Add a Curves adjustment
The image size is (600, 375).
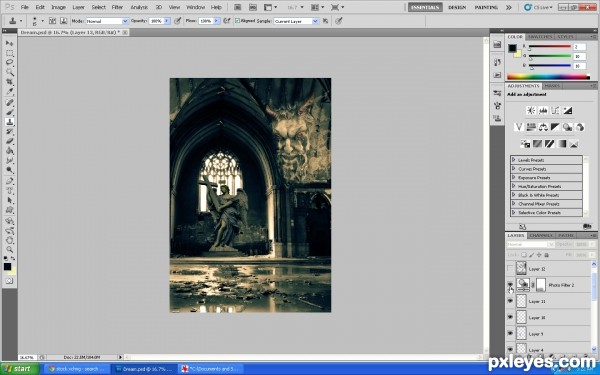(555, 111)
